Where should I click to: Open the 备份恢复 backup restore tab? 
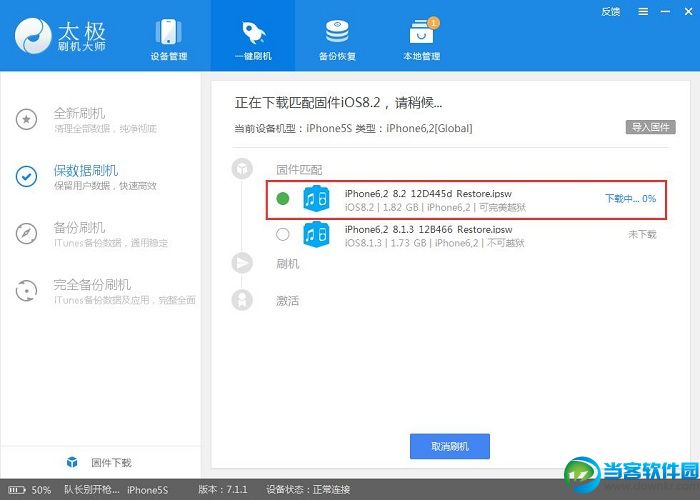[337, 39]
